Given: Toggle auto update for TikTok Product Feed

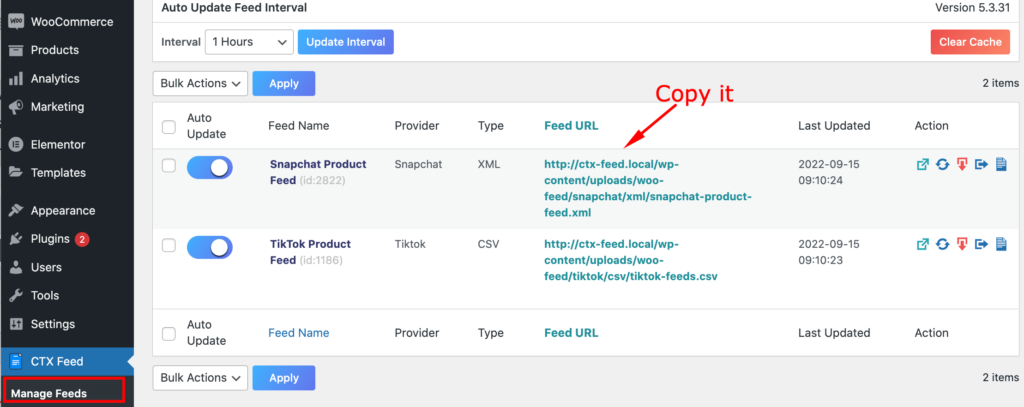Looking at the screenshot, I should tap(210, 247).
